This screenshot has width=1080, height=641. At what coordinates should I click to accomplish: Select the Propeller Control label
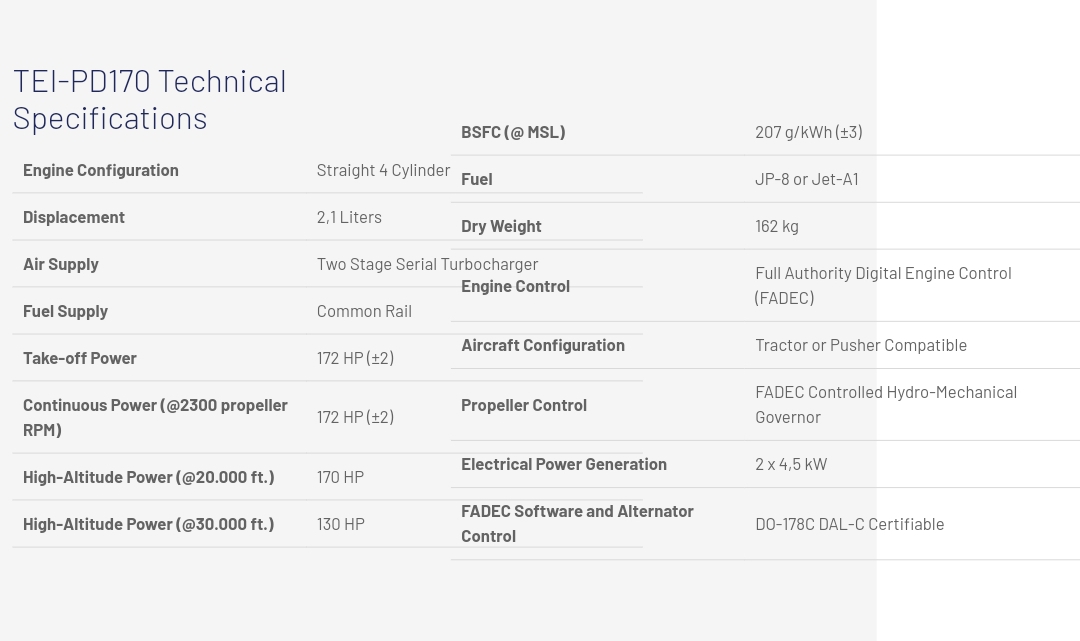click(524, 404)
